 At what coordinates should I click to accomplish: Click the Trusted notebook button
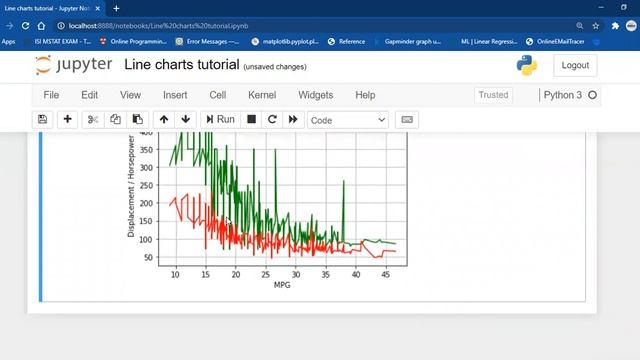[493, 95]
